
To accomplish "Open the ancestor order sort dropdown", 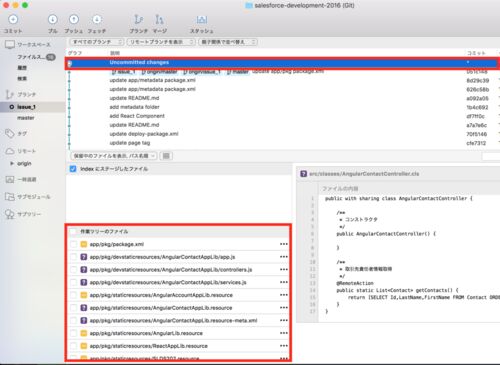I will 228,42.
